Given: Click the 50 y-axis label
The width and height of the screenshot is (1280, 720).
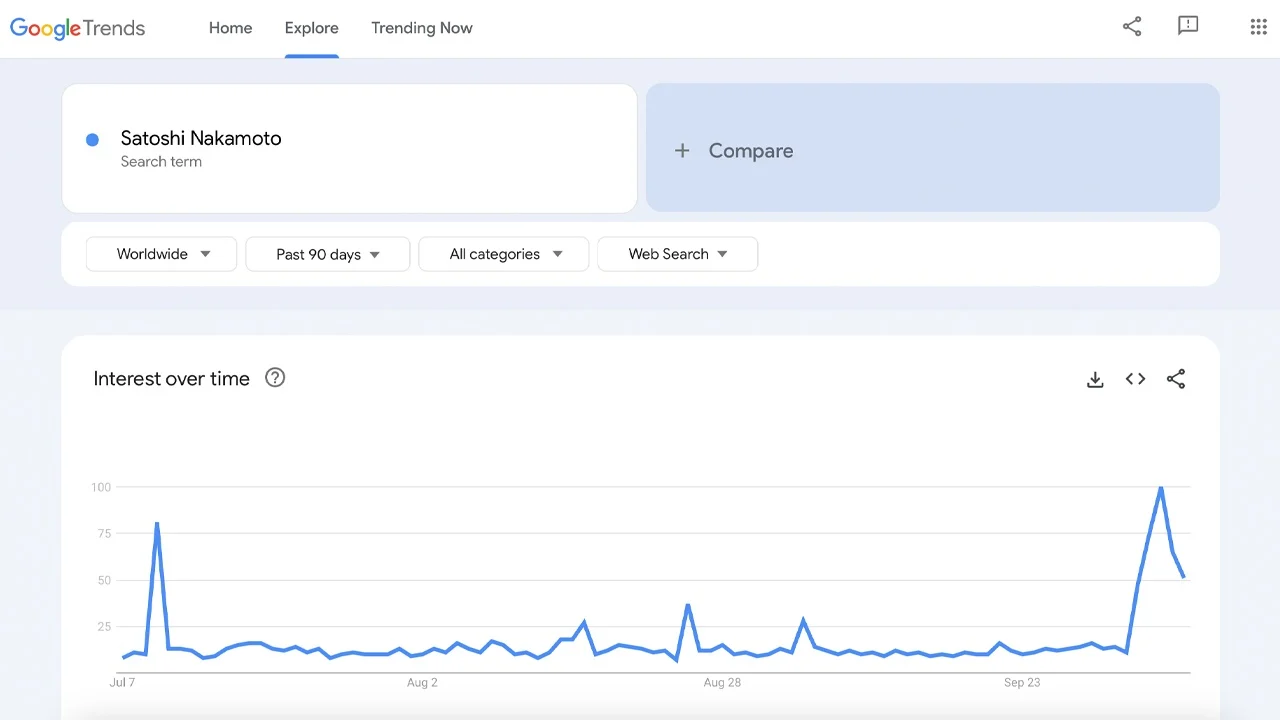Looking at the screenshot, I should pos(104,580).
